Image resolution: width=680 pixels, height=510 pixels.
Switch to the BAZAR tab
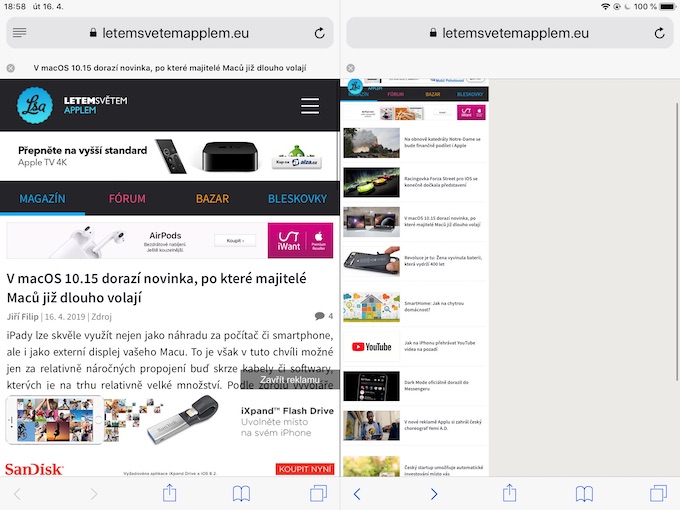[212, 199]
